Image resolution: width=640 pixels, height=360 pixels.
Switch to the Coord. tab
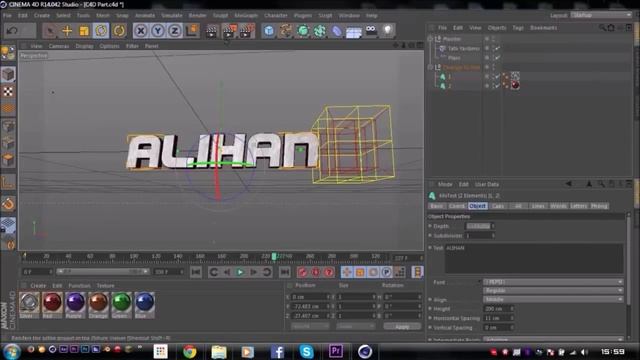point(457,206)
